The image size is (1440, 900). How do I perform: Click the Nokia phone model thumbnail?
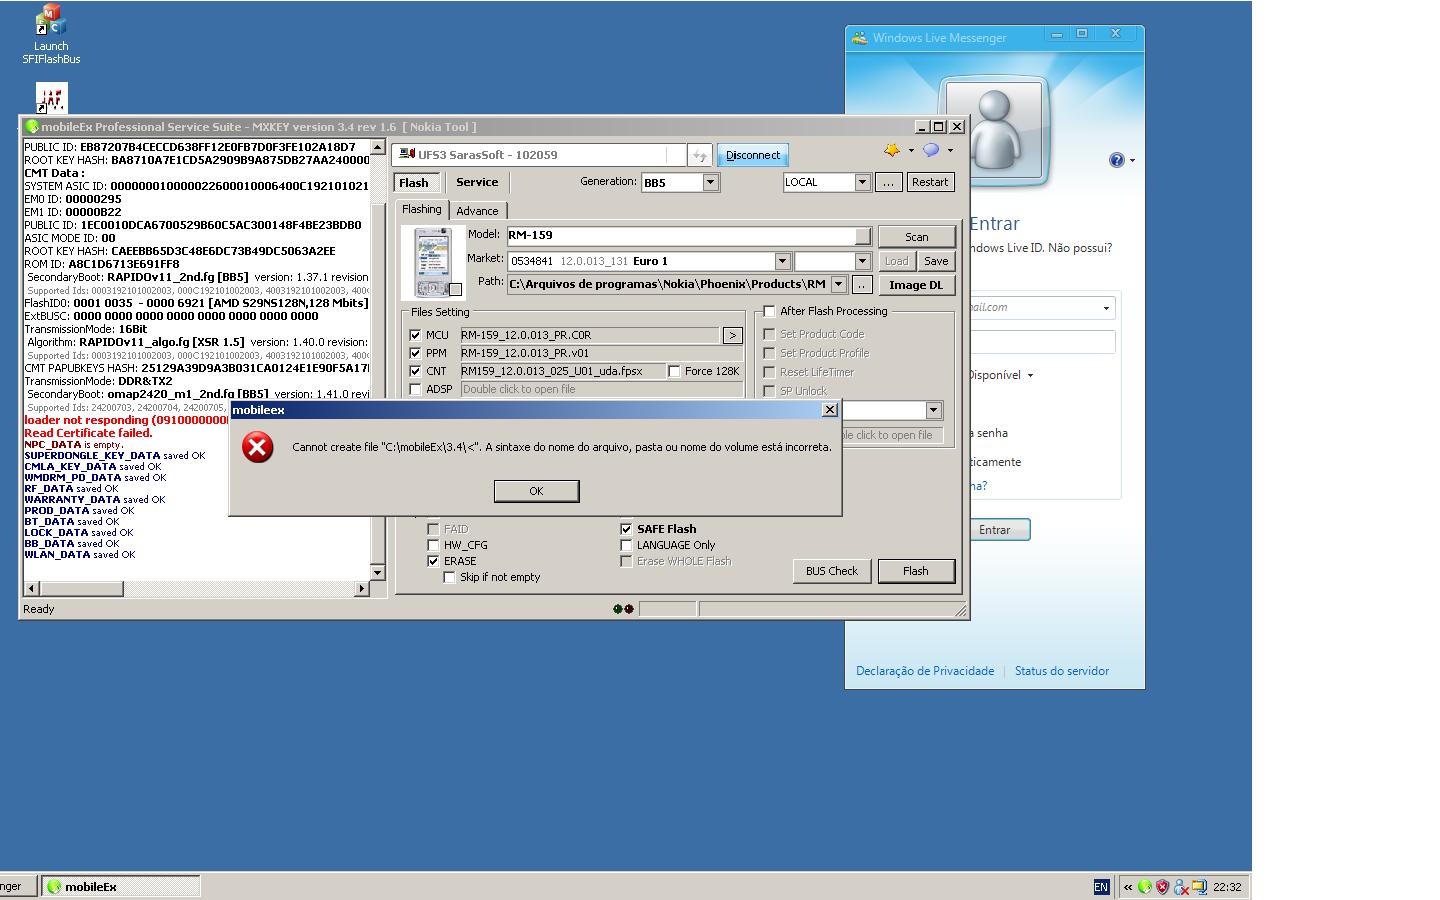pos(433,262)
